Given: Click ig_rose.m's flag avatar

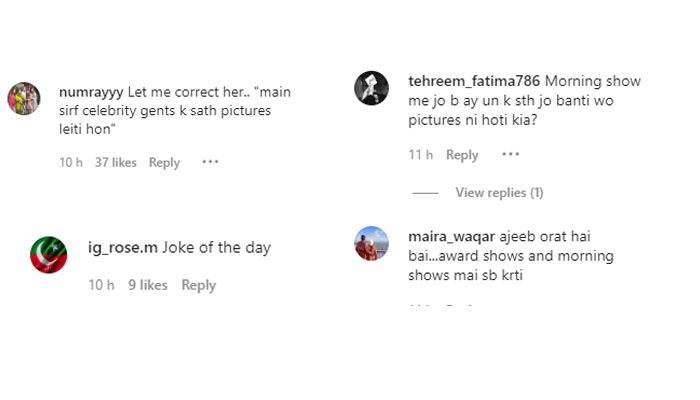Looking at the screenshot, I should coord(49,254).
